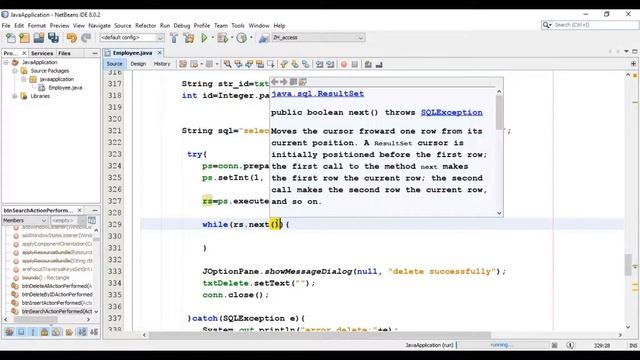640x360 pixels.
Task: Open the ZH_access dropdown
Action: (x=318, y=38)
